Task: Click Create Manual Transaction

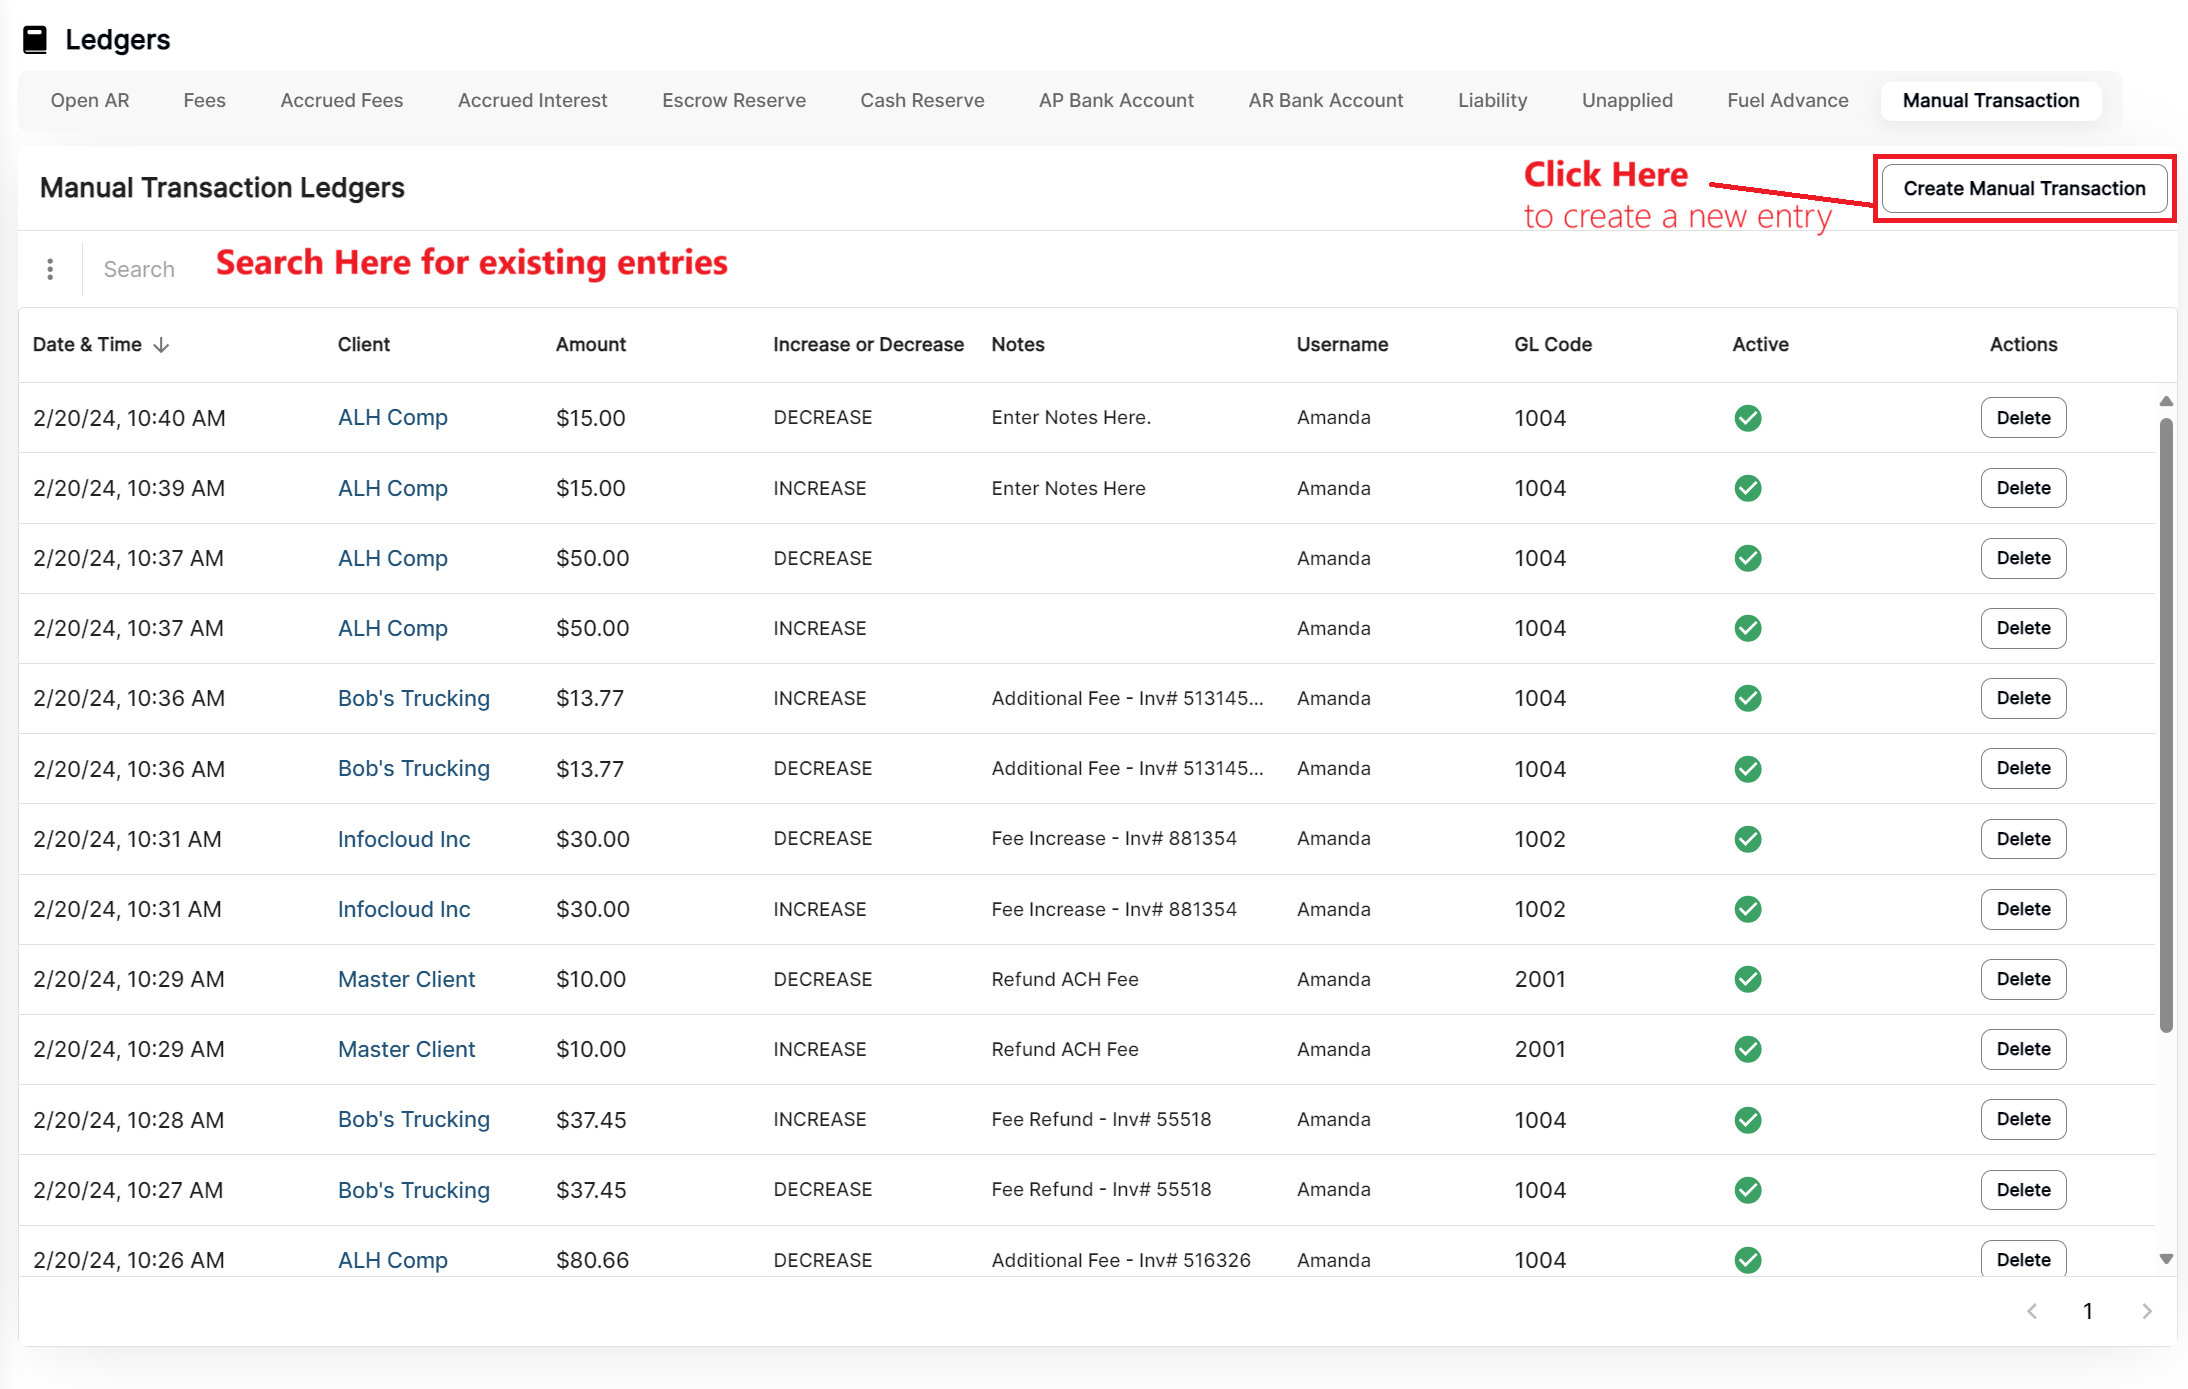Action: click(2023, 188)
